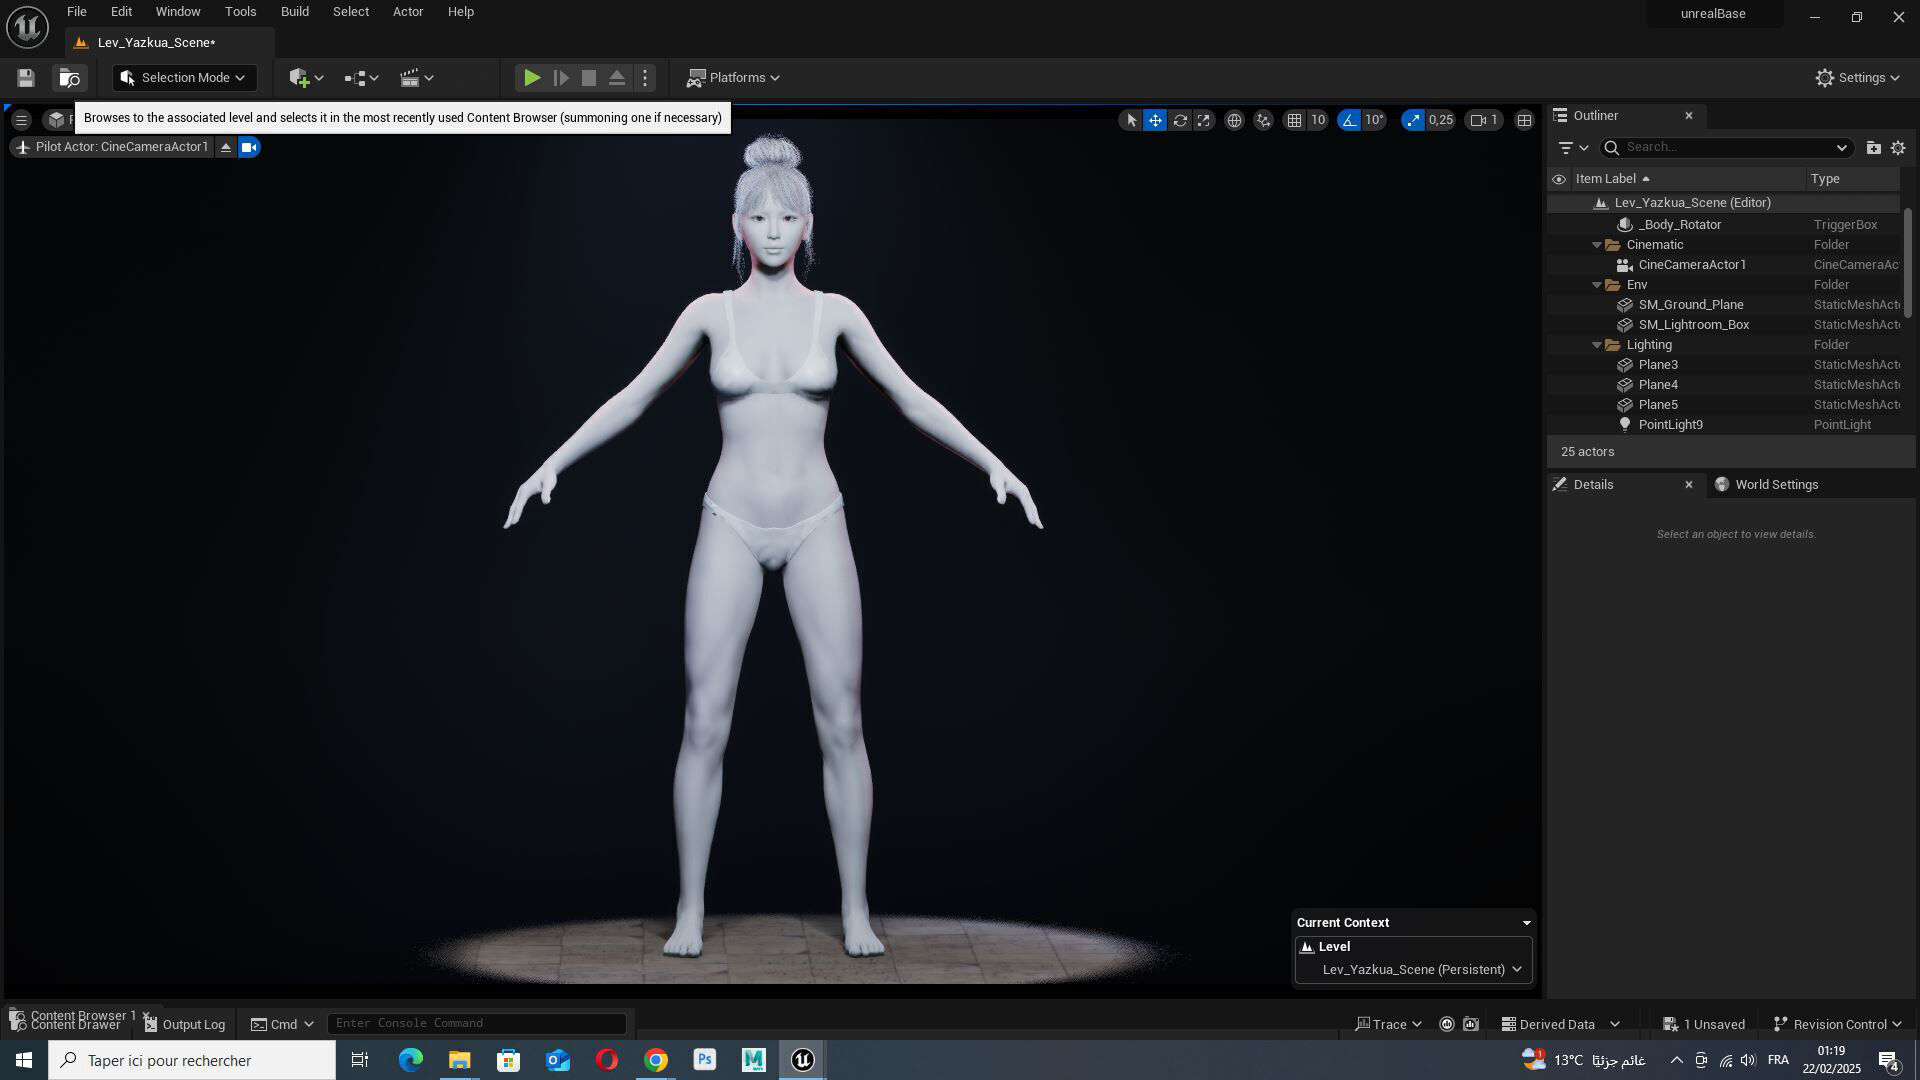Viewport: 1920px width, 1080px height.
Task: Toggle grid snapping icon
Action: point(1294,120)
